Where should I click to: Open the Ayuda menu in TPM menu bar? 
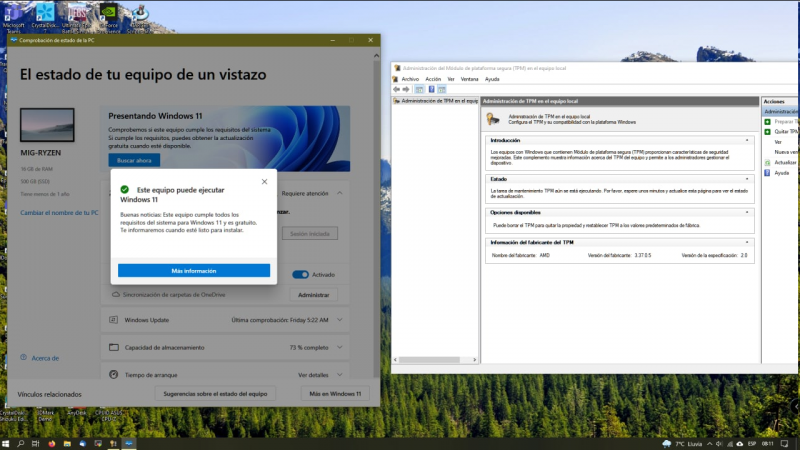pyautogui.click(x=492, y=79)
